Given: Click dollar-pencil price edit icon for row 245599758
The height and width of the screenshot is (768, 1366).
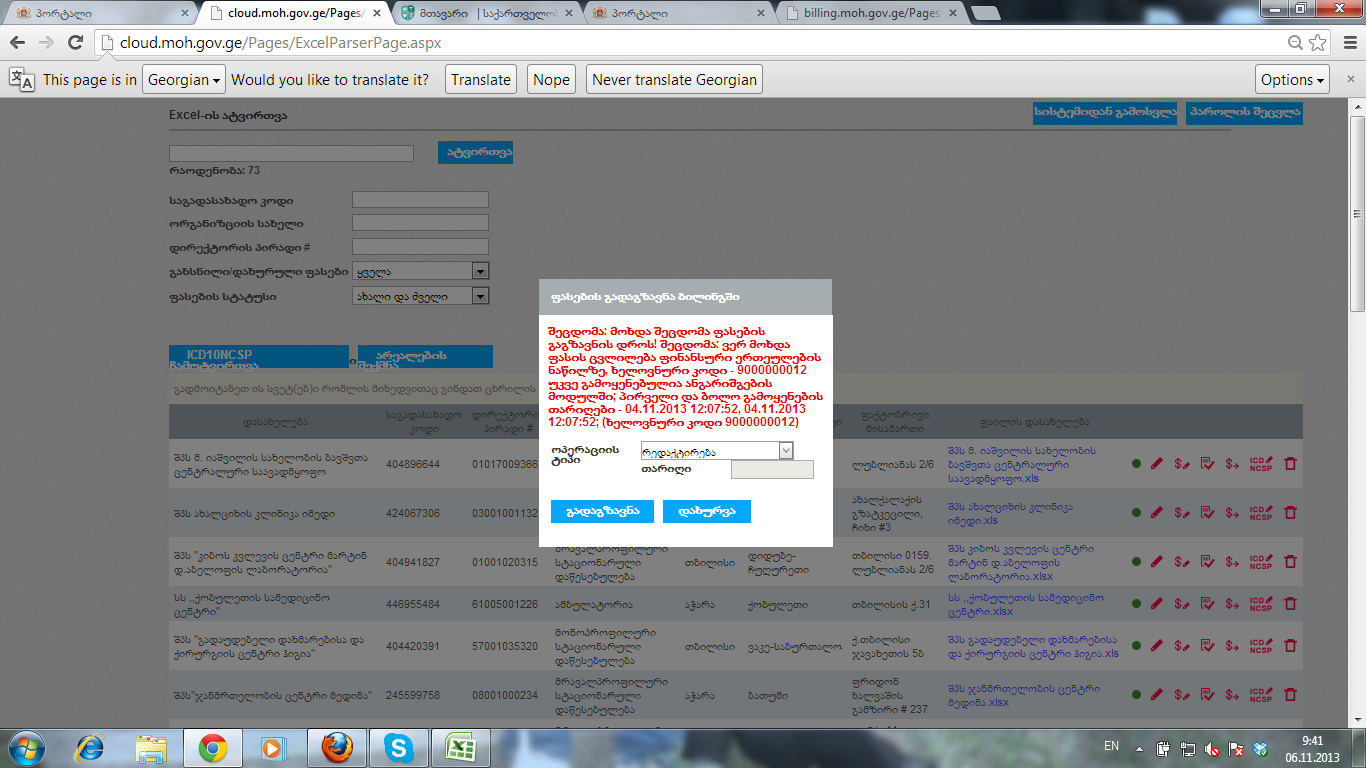Looking at the screenshot, I should (1181, 694).
